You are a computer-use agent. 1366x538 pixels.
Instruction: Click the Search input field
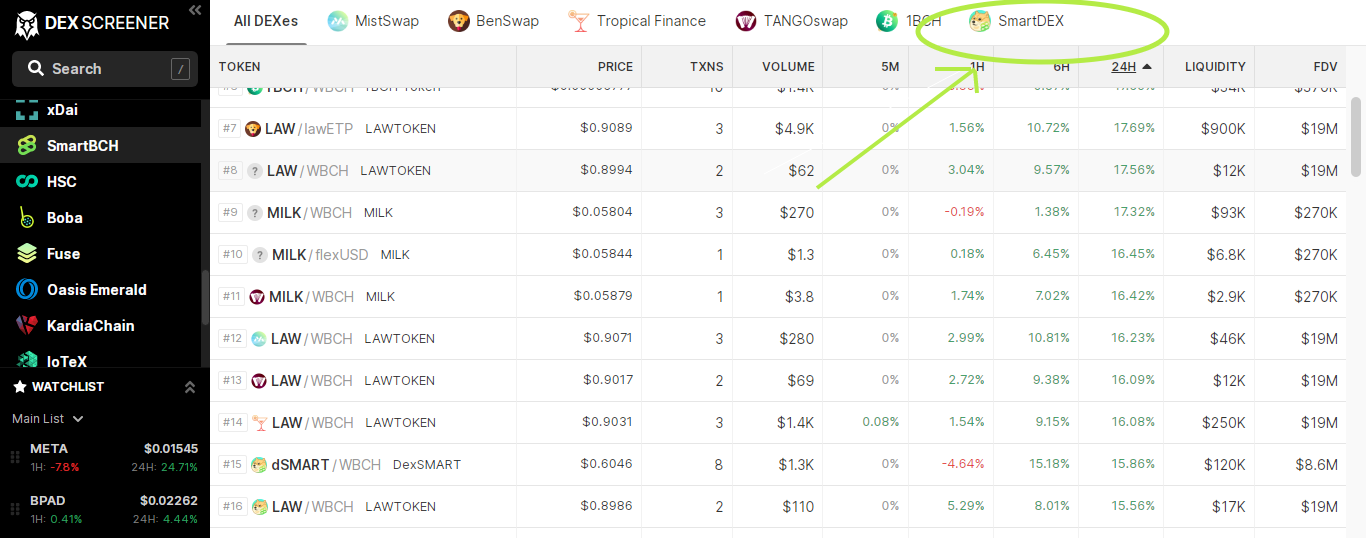(x=105, y=69)
